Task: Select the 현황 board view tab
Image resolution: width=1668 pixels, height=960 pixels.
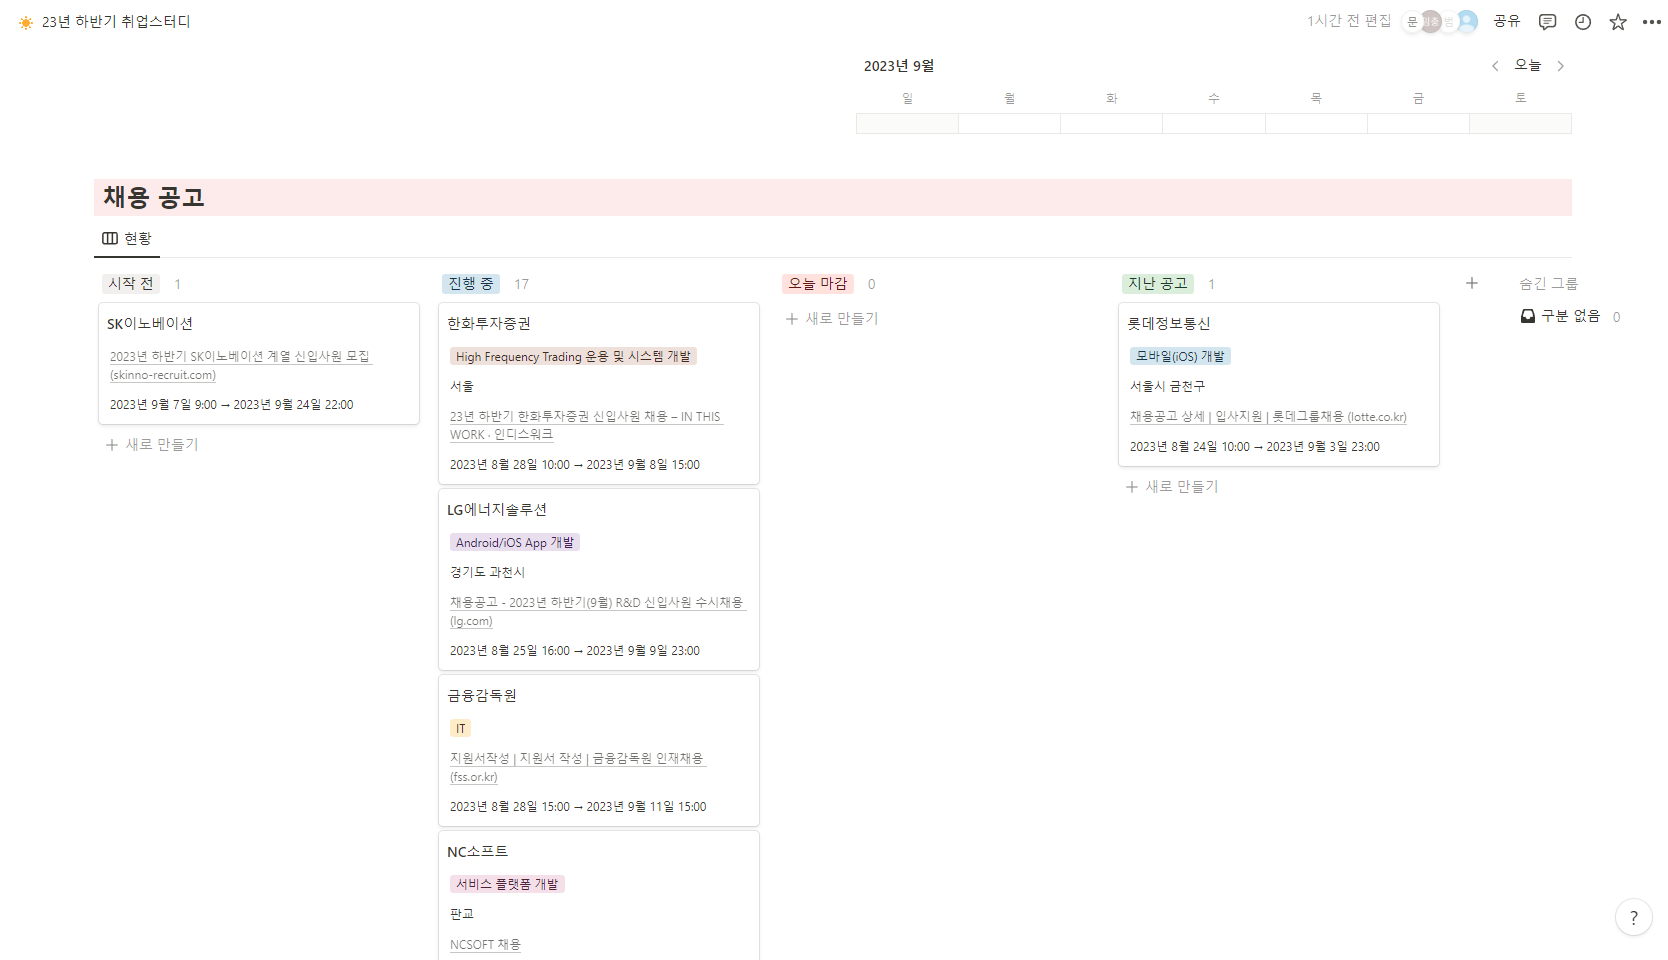Action: click(x=127, y=238)
